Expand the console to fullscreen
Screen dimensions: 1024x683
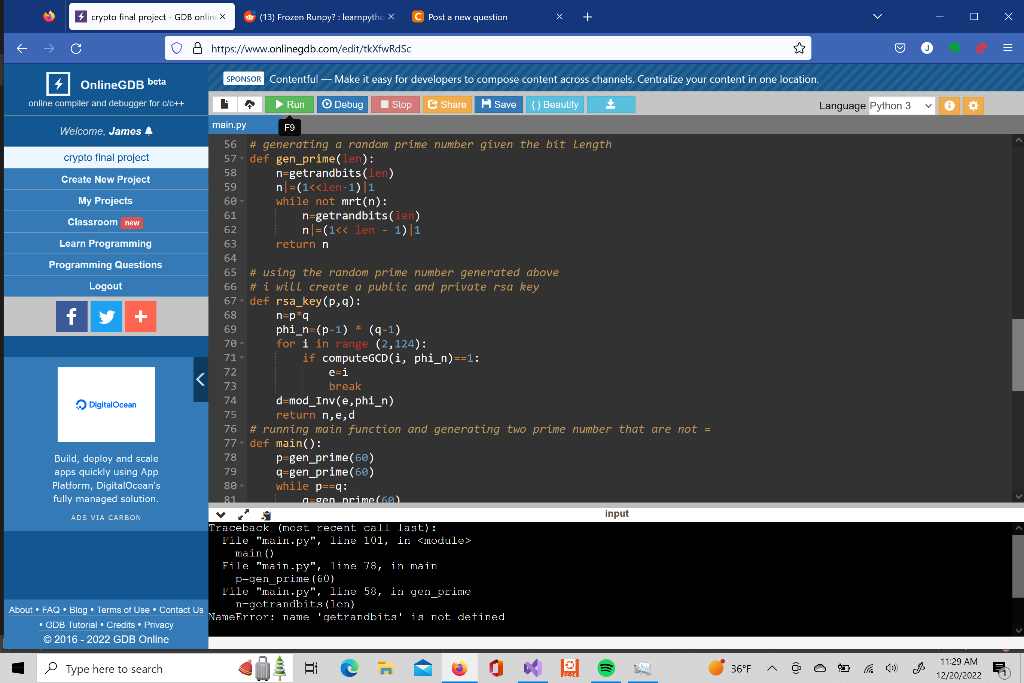coord(242,514)
